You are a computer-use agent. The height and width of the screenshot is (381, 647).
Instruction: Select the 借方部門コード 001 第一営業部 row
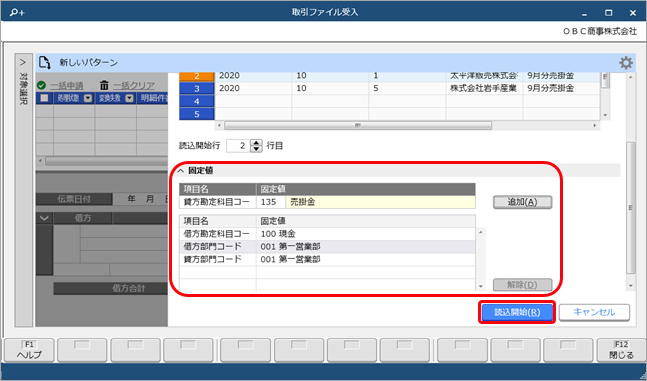[327, 246]
